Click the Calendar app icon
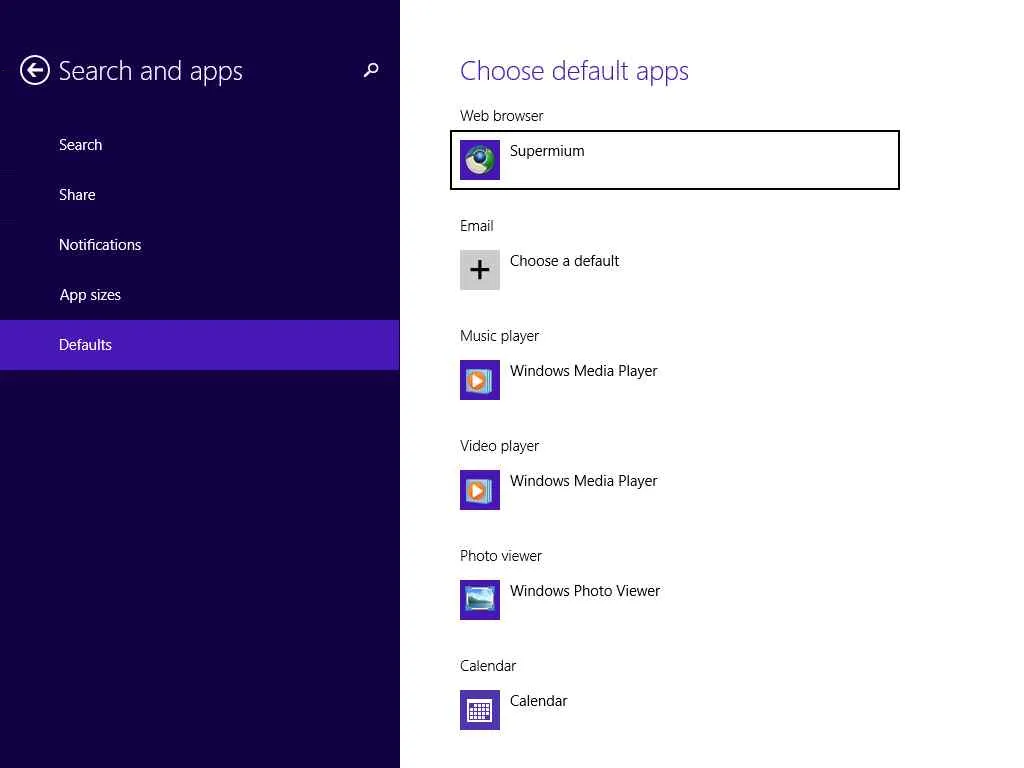The width and height of the screenshot is (1024, 768). (480, 710)
